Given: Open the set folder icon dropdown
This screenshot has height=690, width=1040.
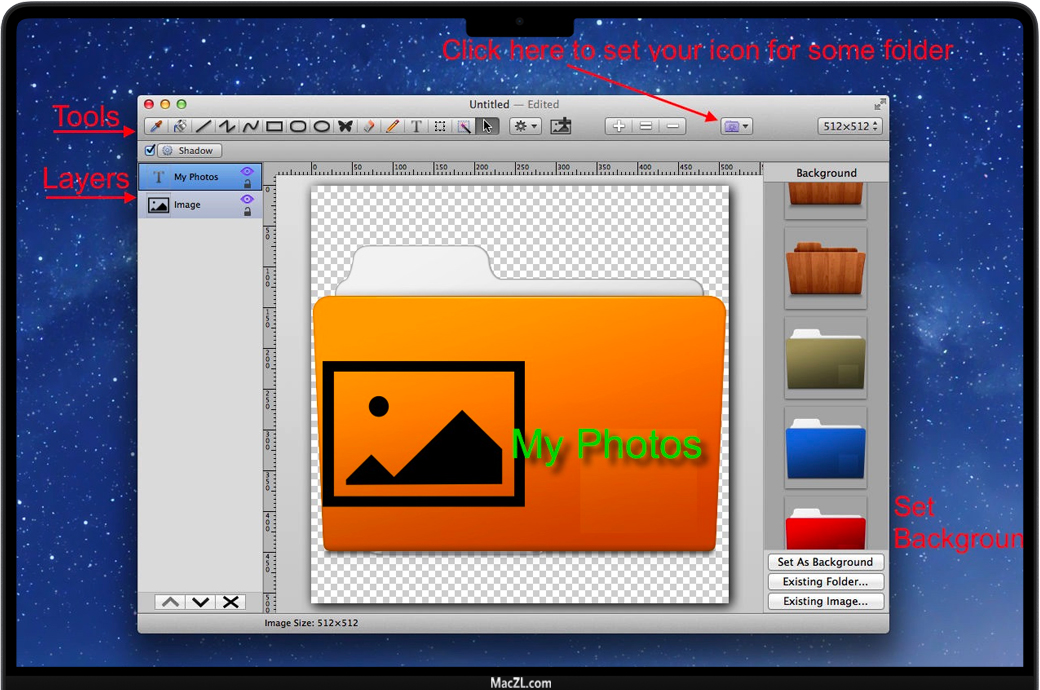Looking at the screenshot, I should click(736, 126).
